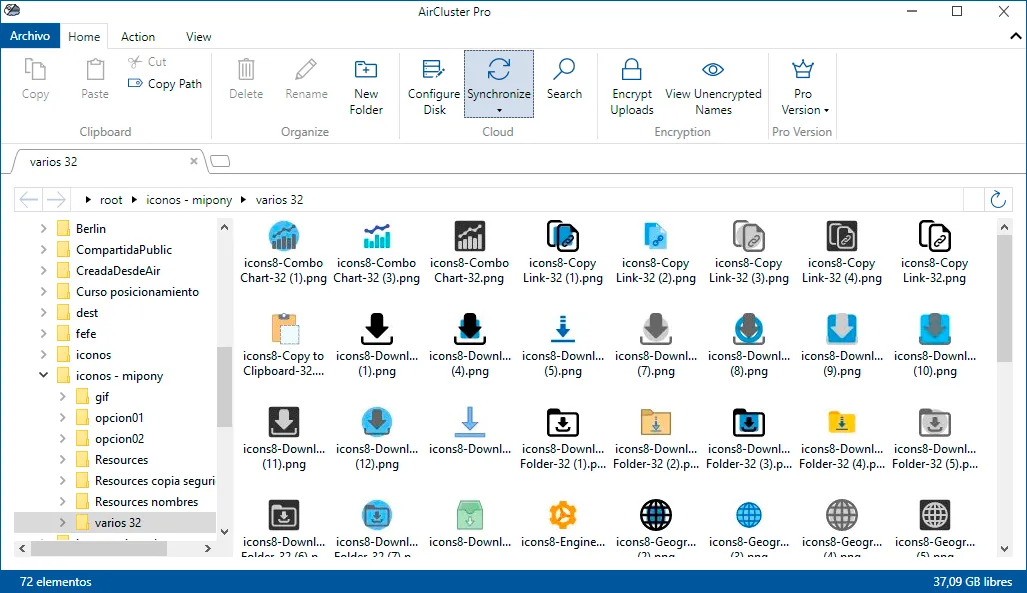Select the opcion01 folder in tree

tap(119, 417)
